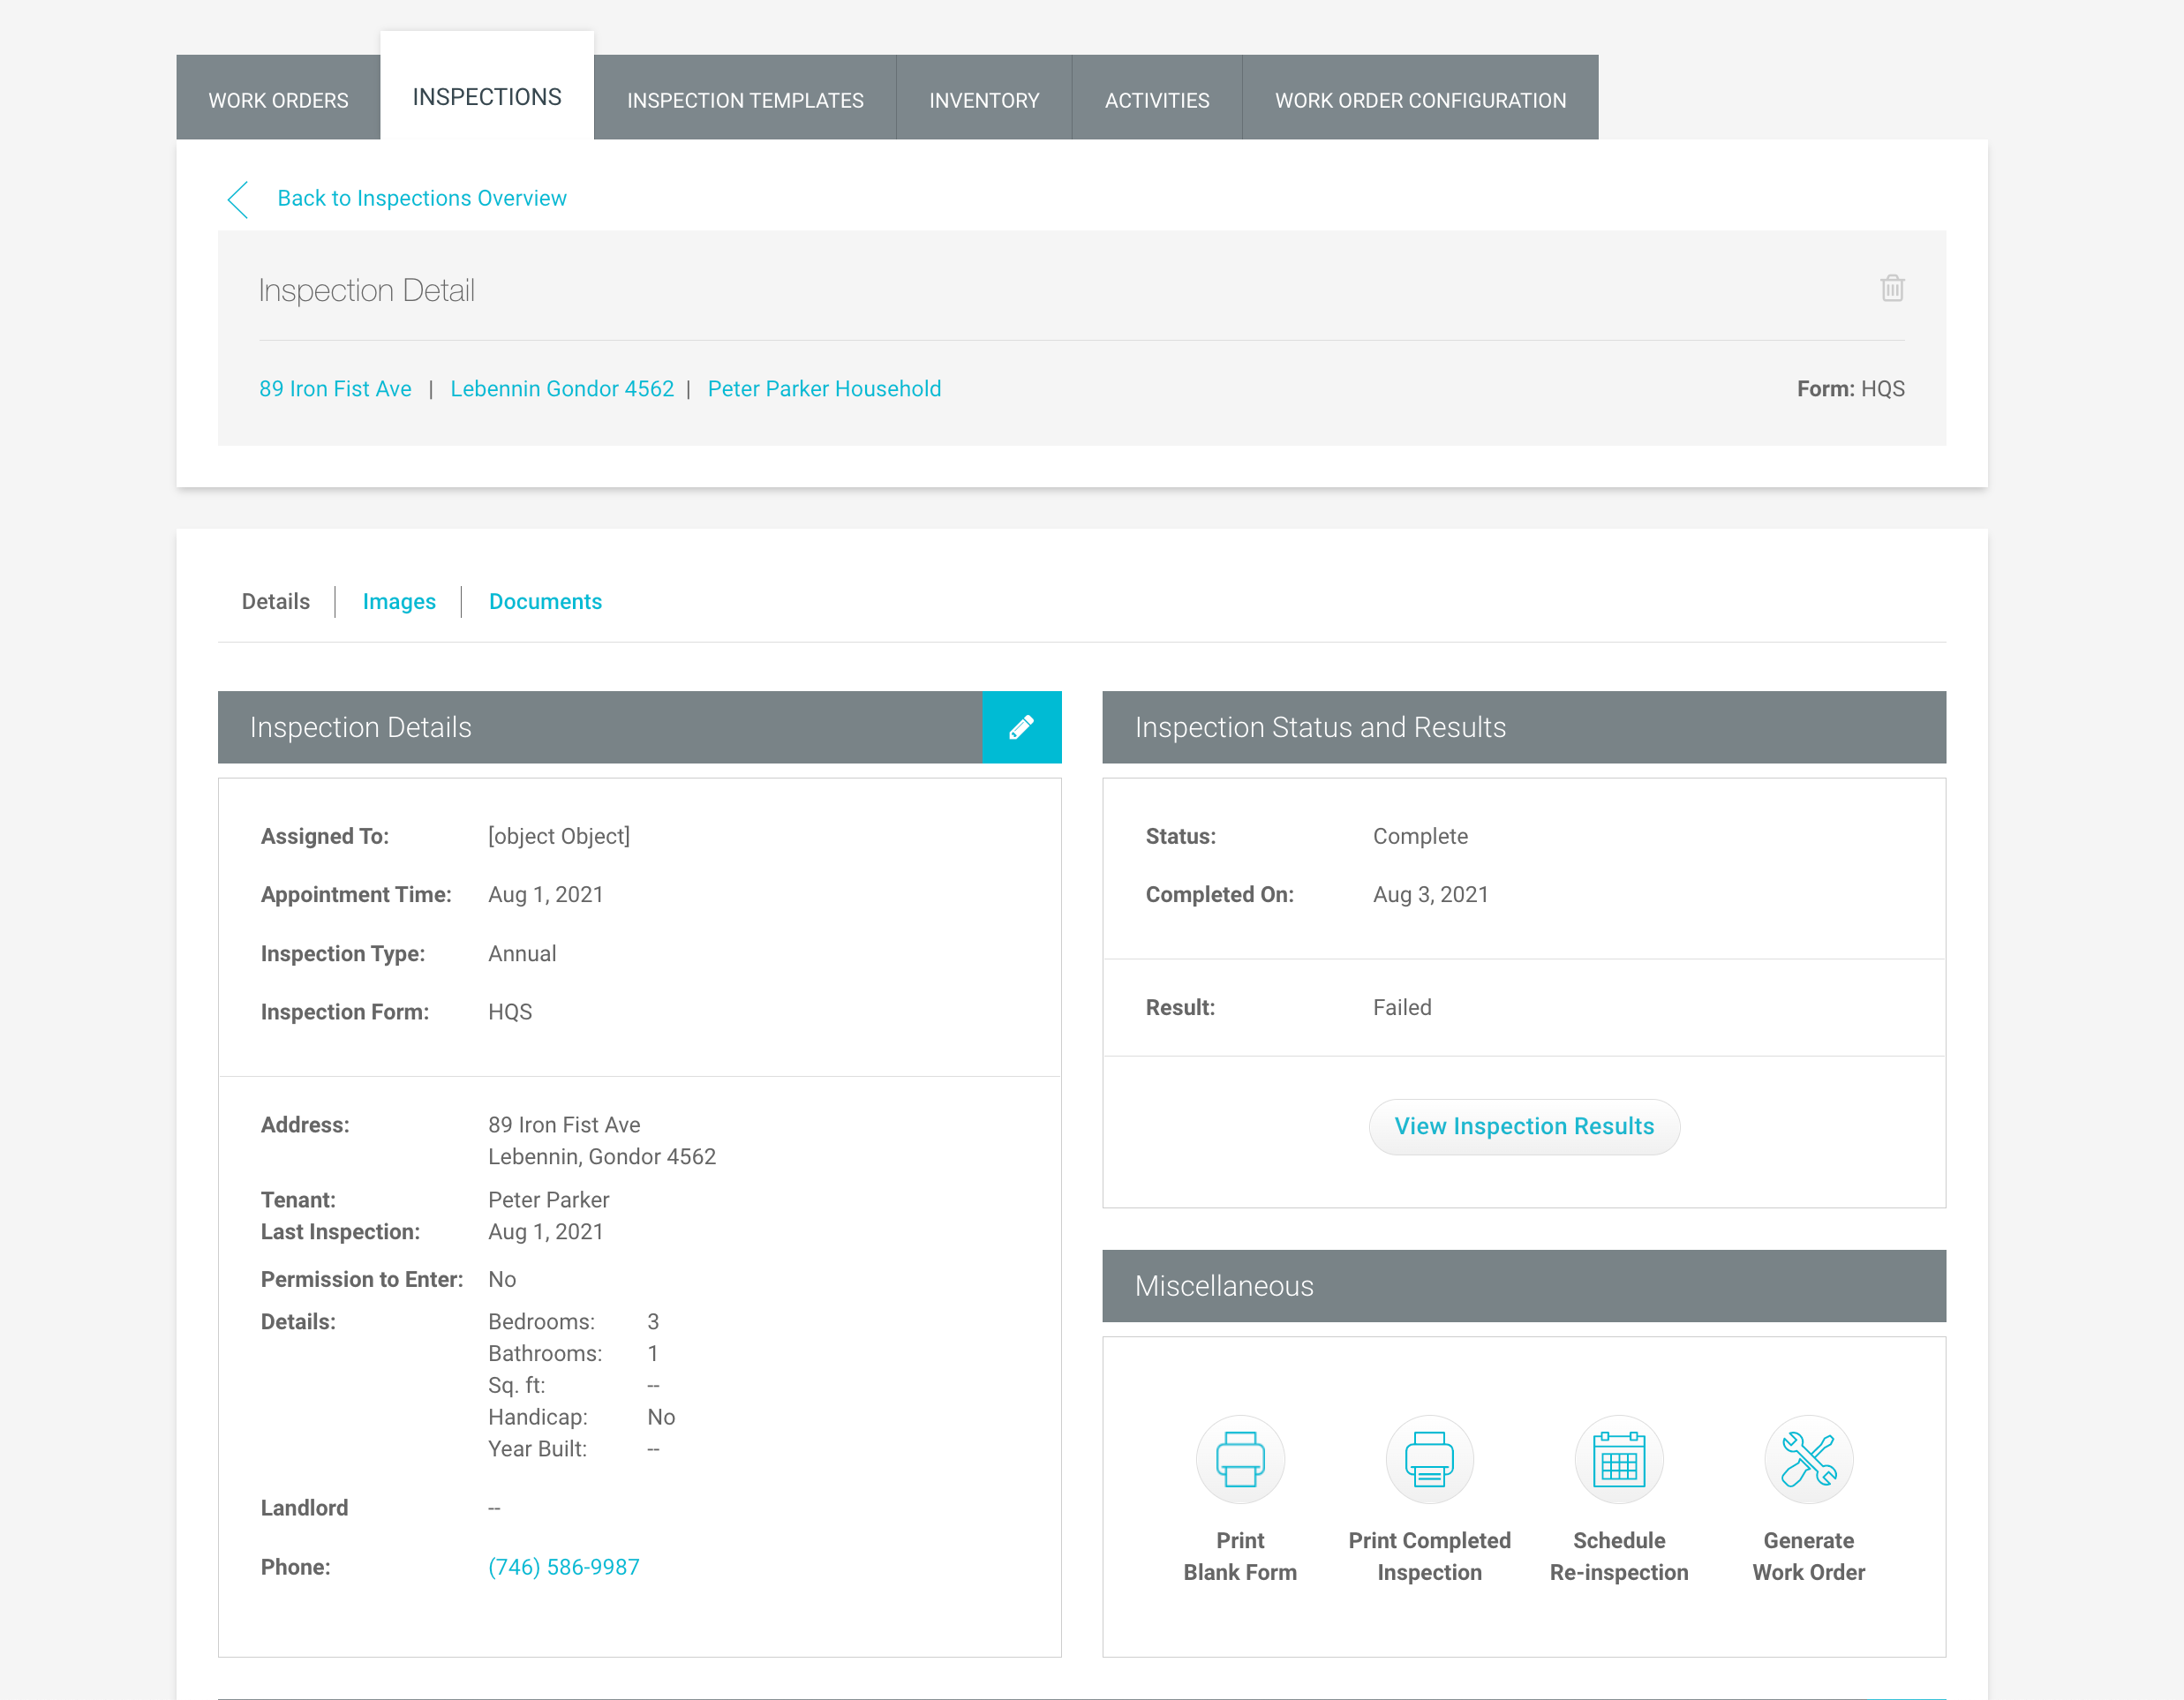Select the Images sub-tab
This screenshot has width=2184, height=1700.
399,601
